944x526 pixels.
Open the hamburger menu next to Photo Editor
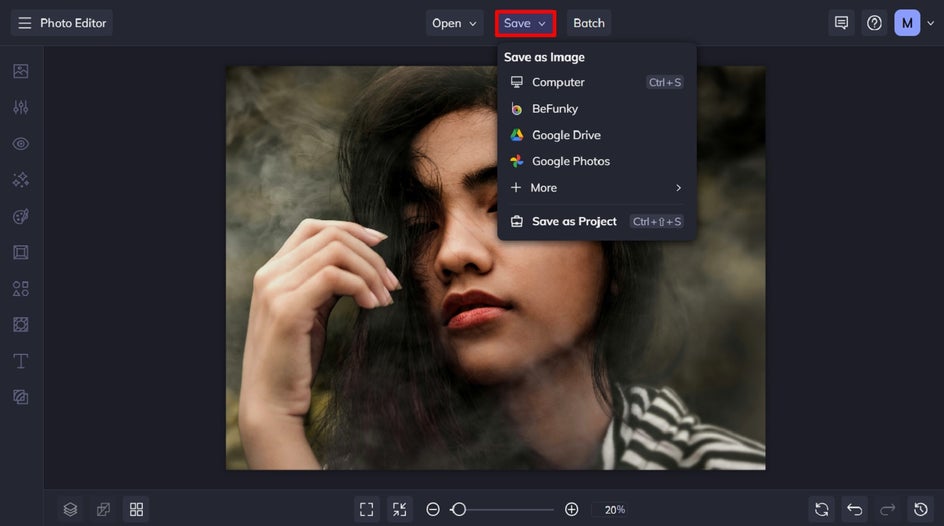coord(24,23)
